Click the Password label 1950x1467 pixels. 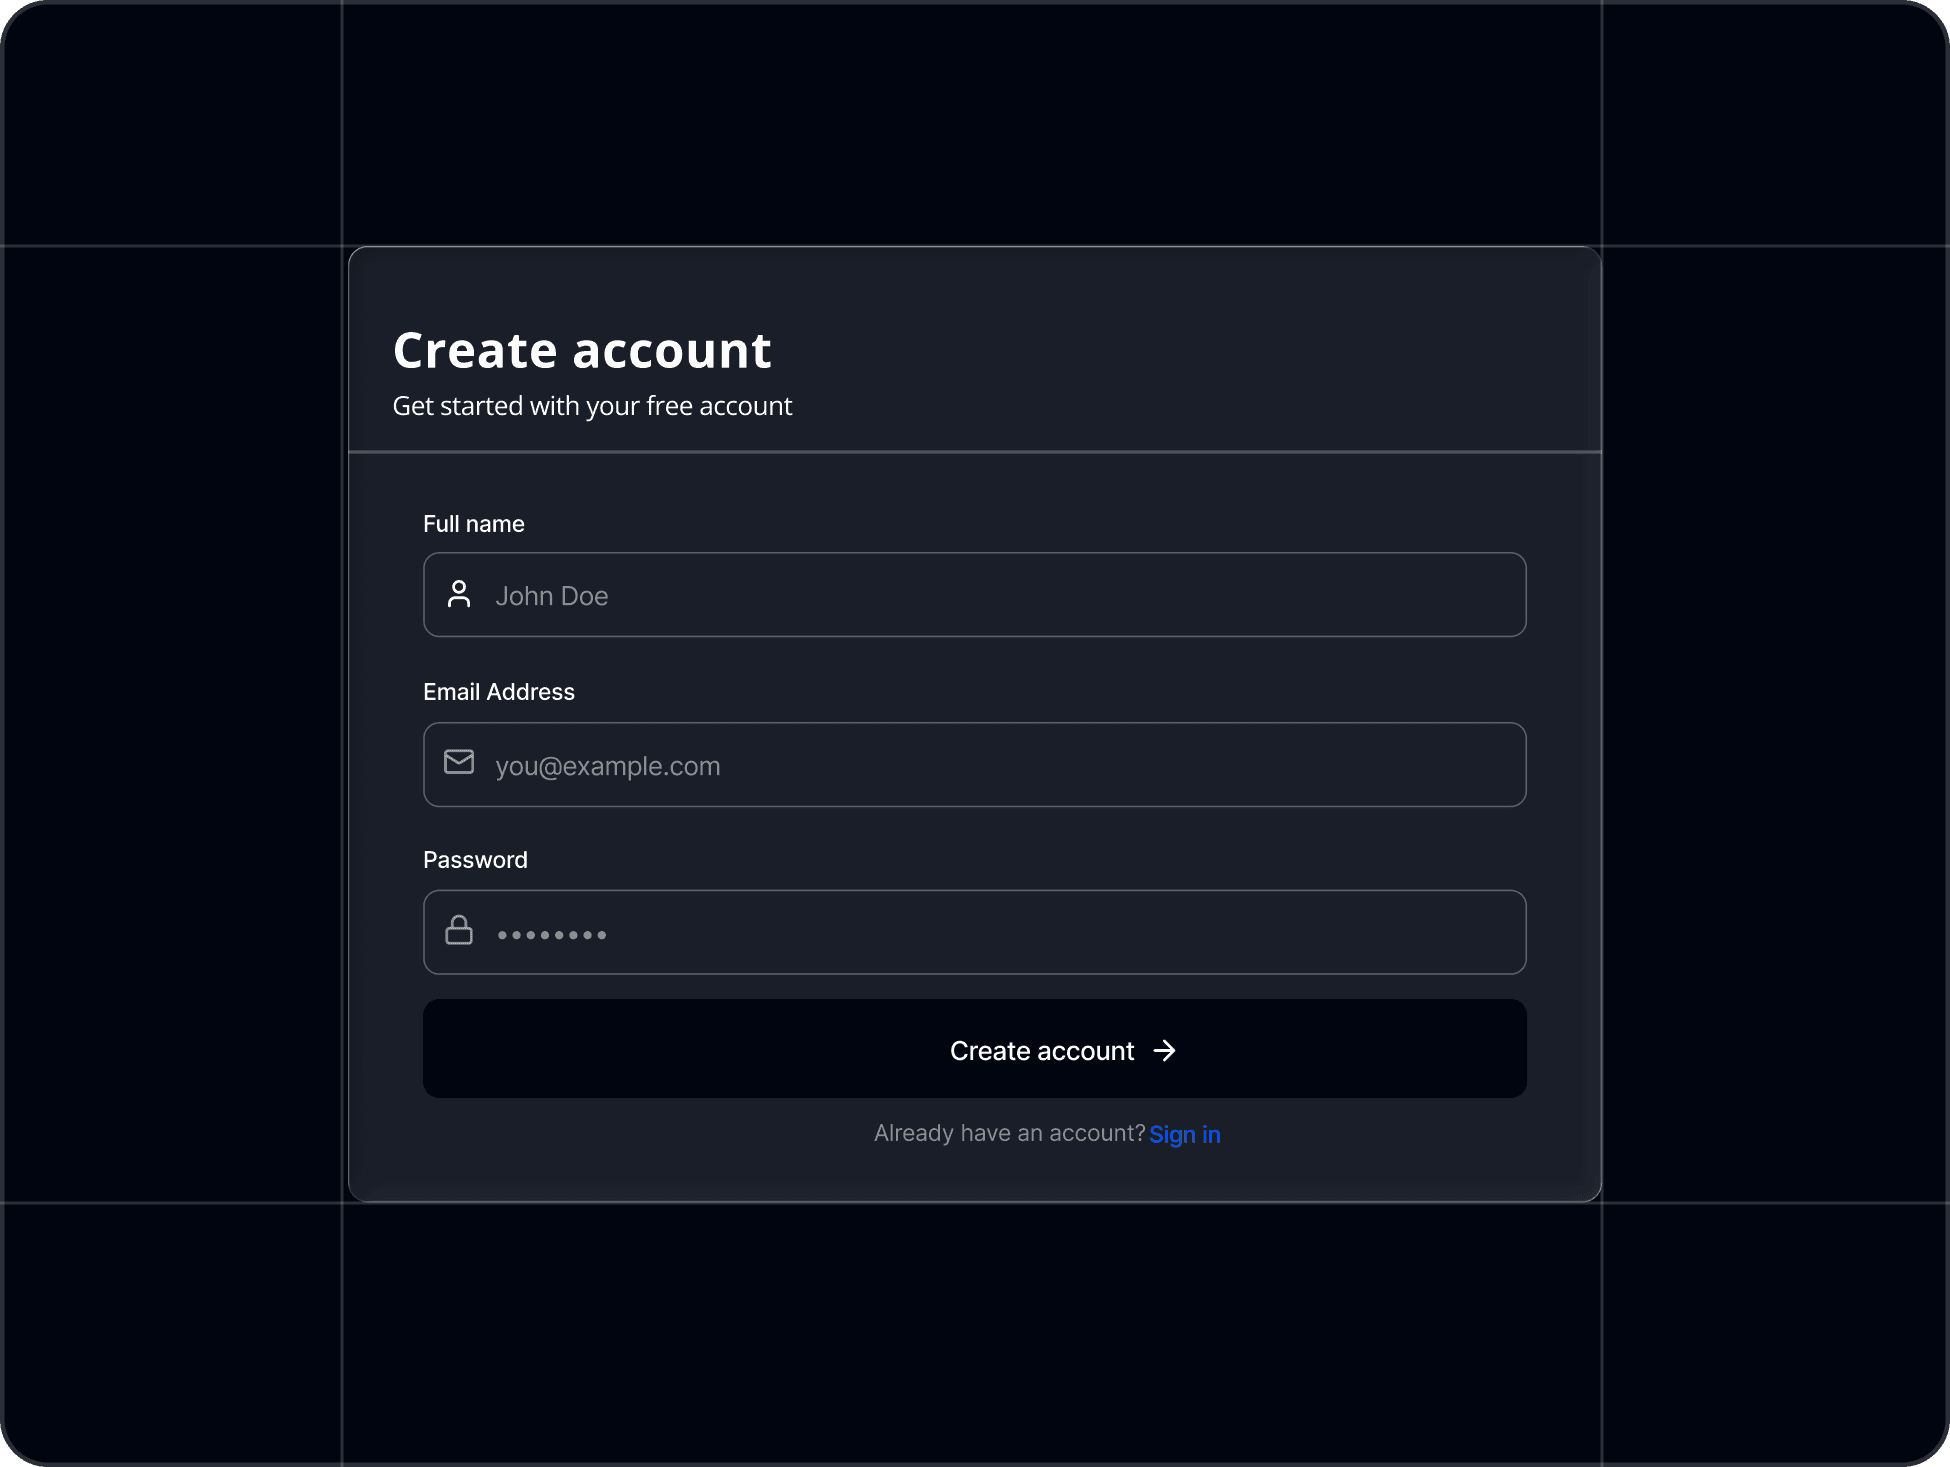pyautogui.click(x=475, y=860)
